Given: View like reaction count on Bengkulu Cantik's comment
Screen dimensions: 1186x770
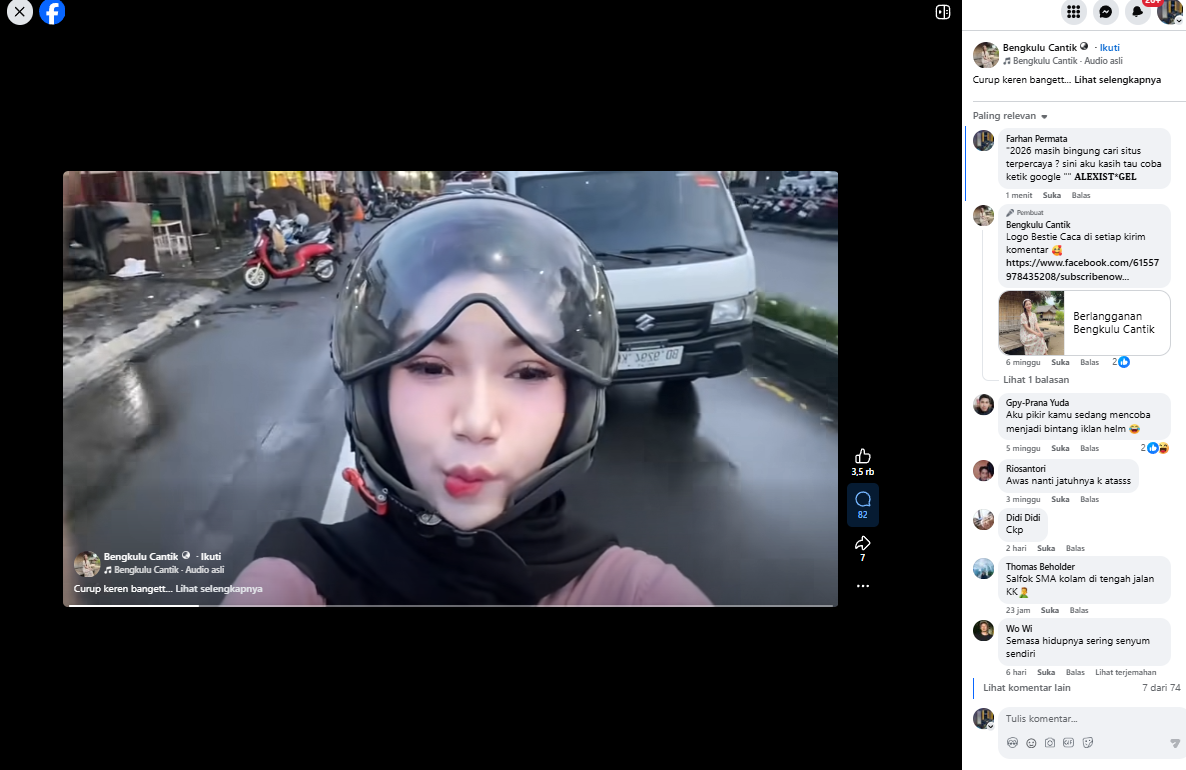Looking at the screenshot, I should click(x=1121, y=362).
